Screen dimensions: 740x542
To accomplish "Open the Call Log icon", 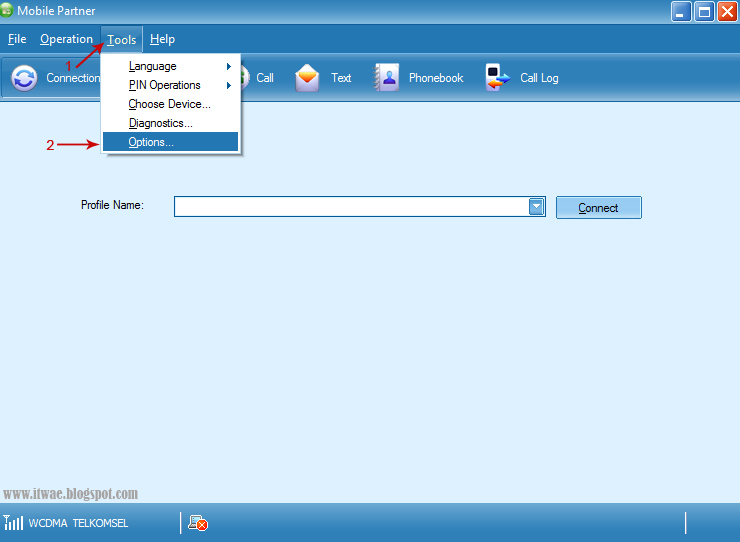I will (x=497, y=77).
